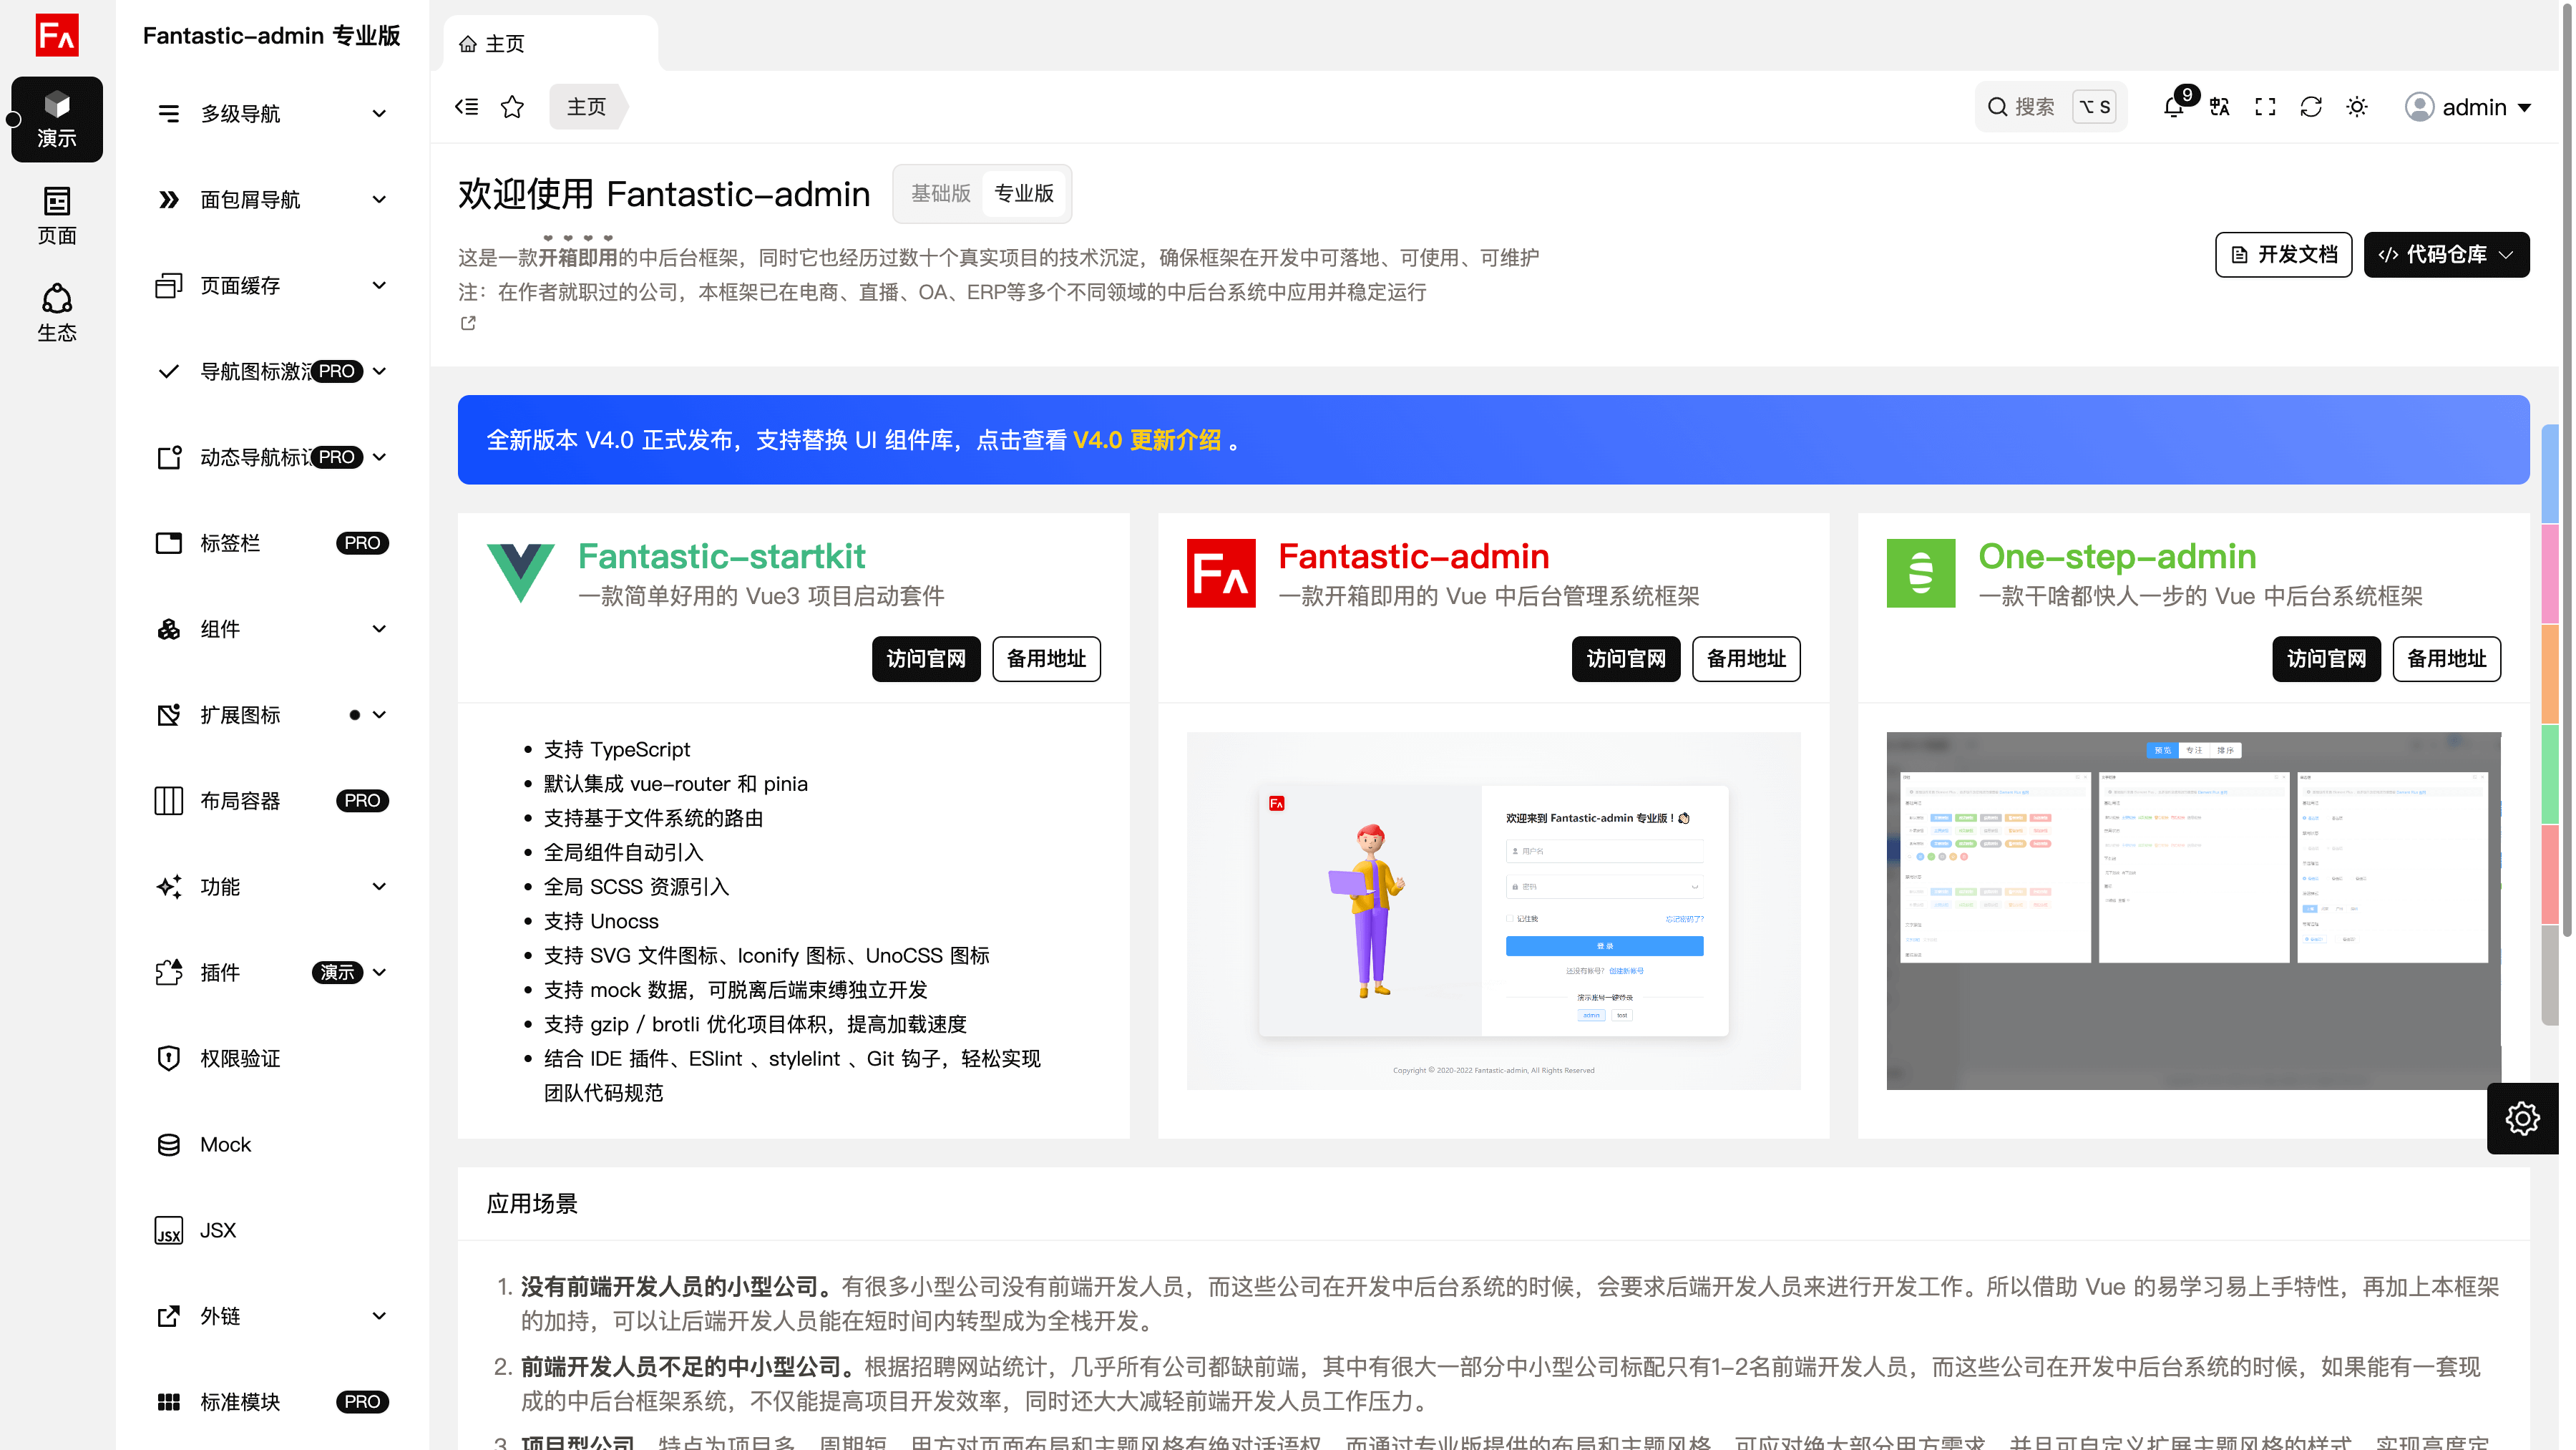The image size is (2576, 1450).
Task: Click the Fantastic-admin logo in the sidebar
Action: click(x=57, y=35)
